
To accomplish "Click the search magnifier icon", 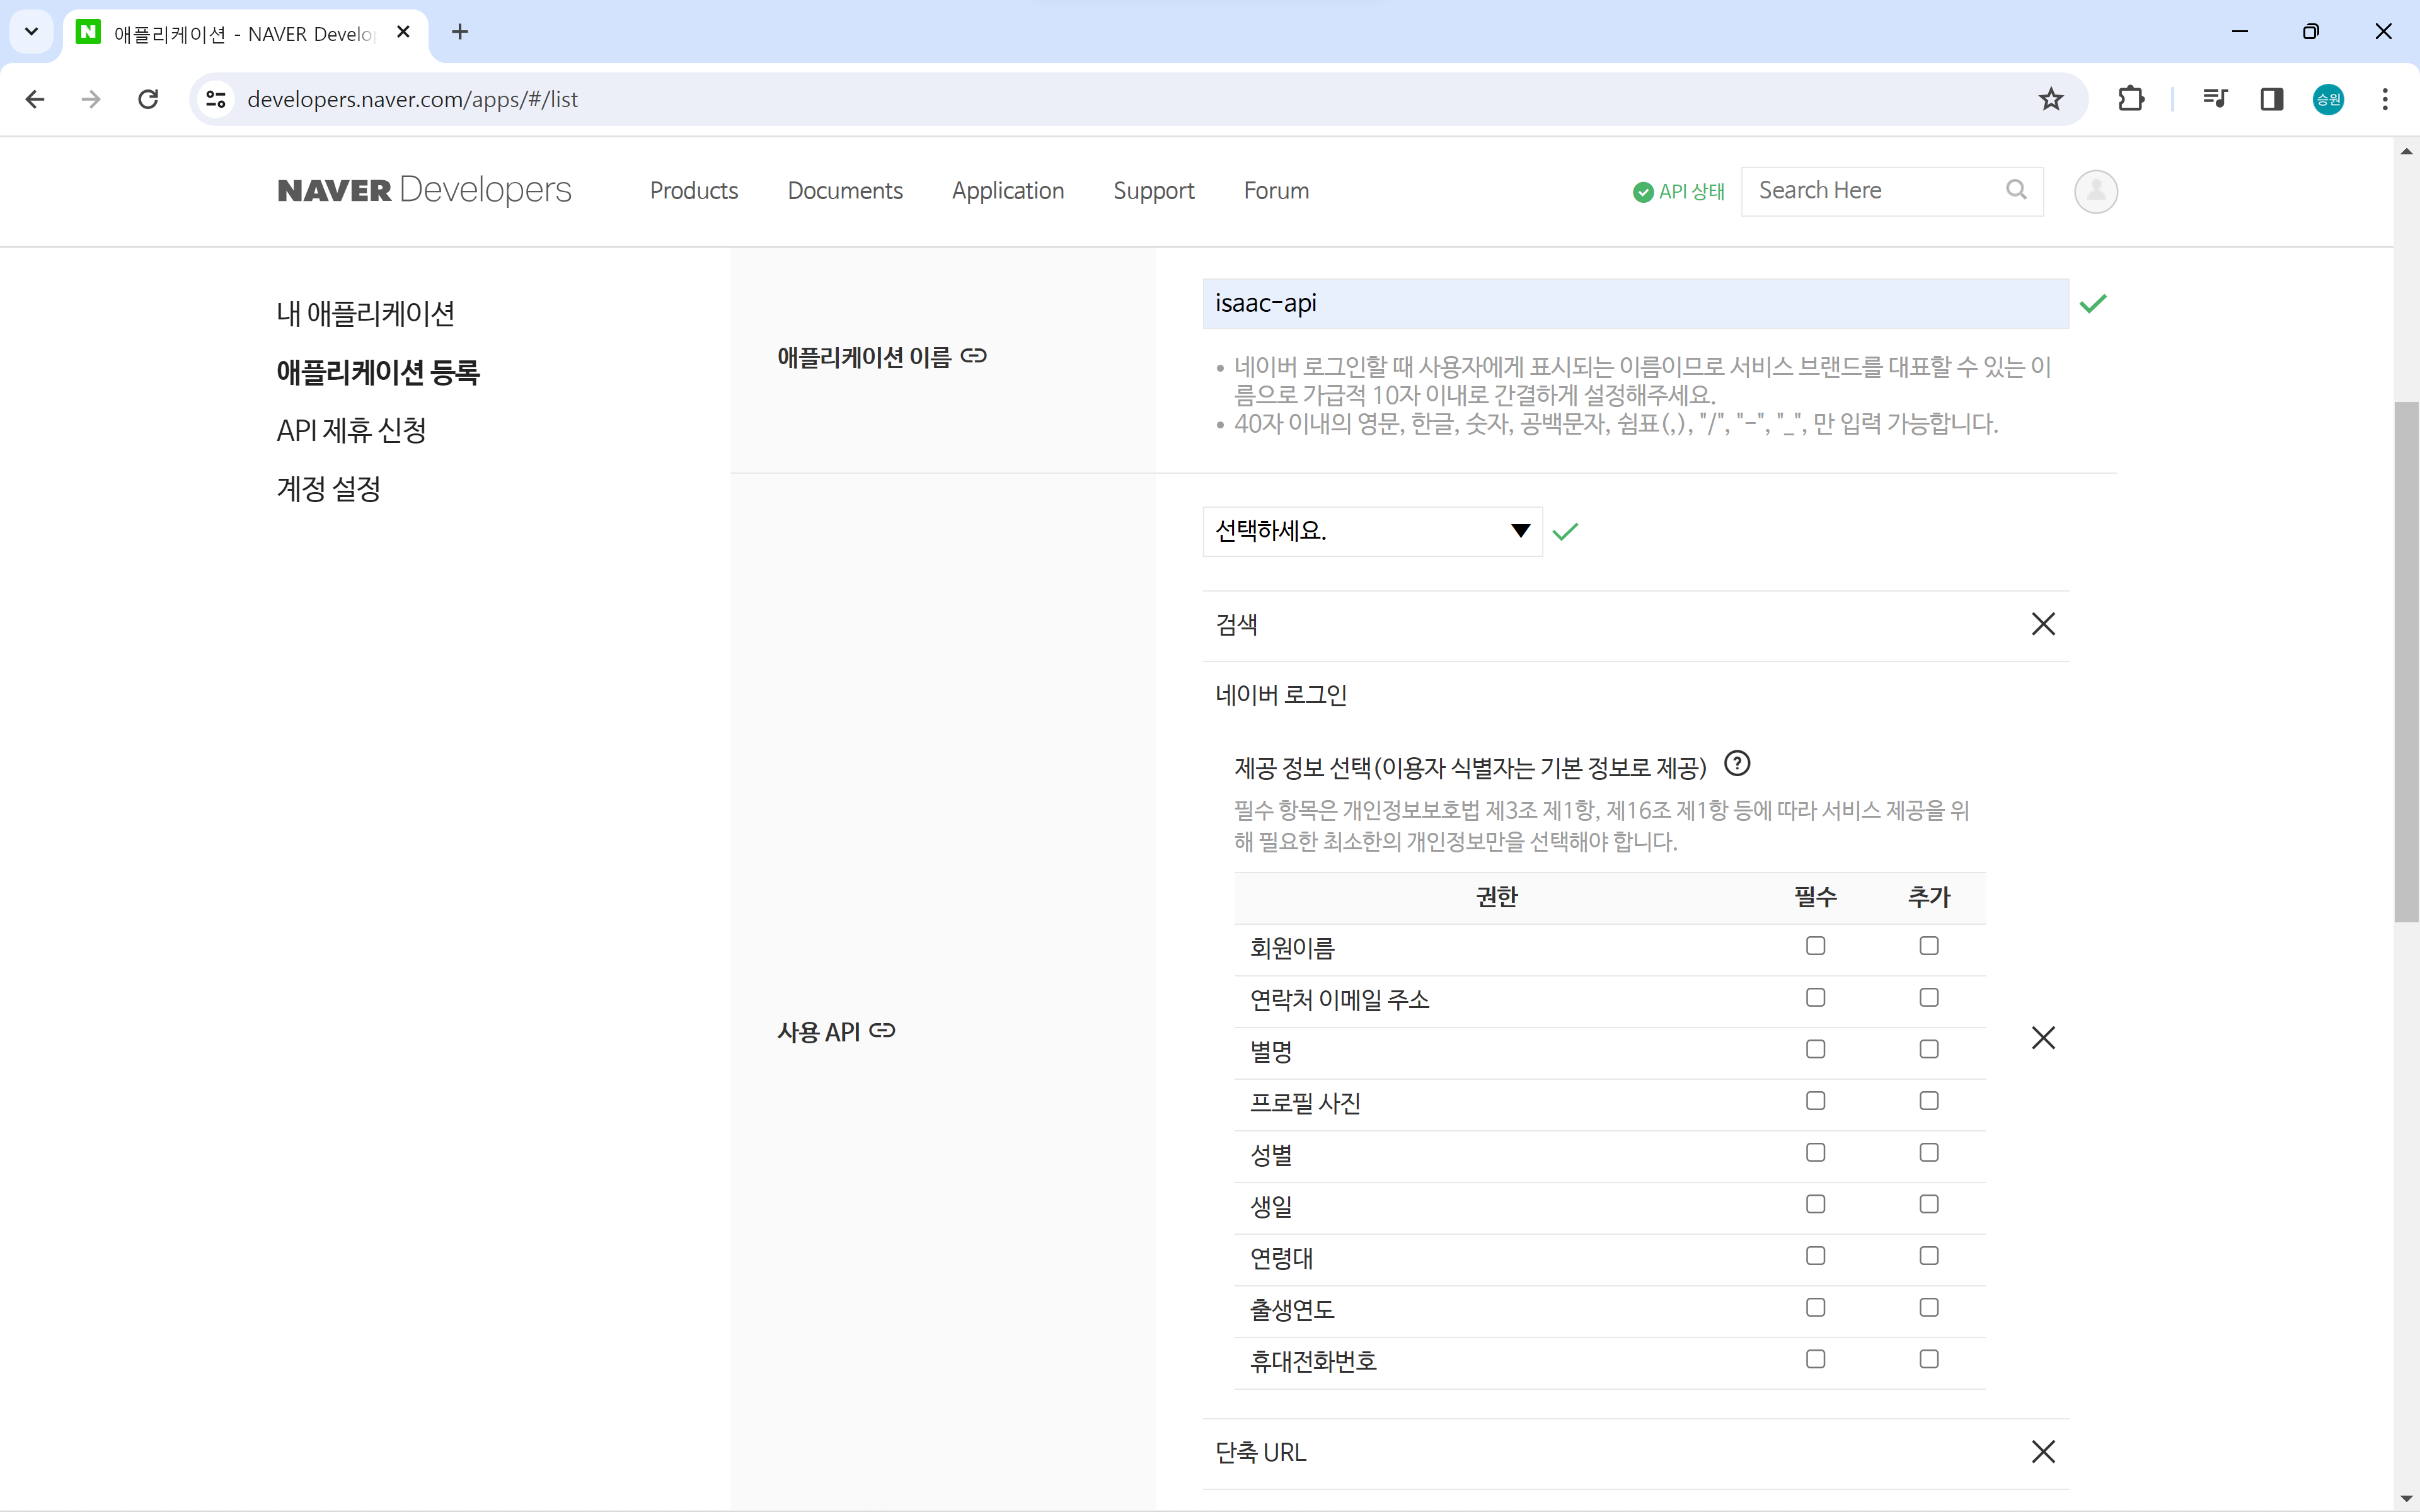I will point(2016,190).
